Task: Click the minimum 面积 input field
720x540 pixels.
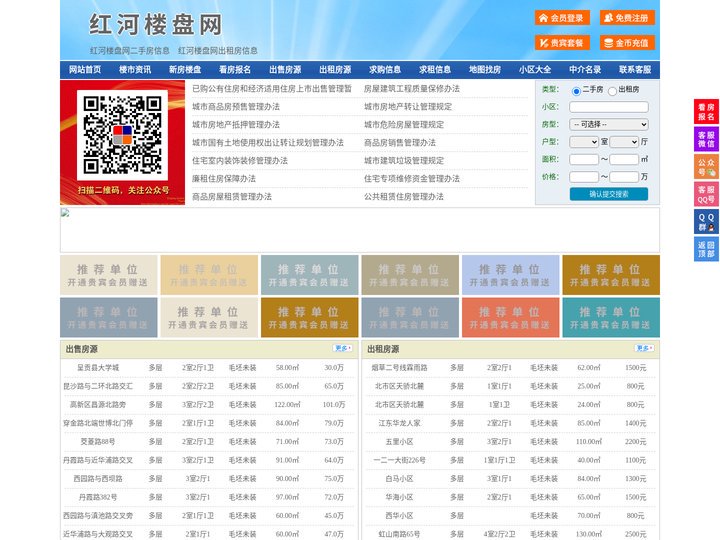Action: click(x=584, y=159)
